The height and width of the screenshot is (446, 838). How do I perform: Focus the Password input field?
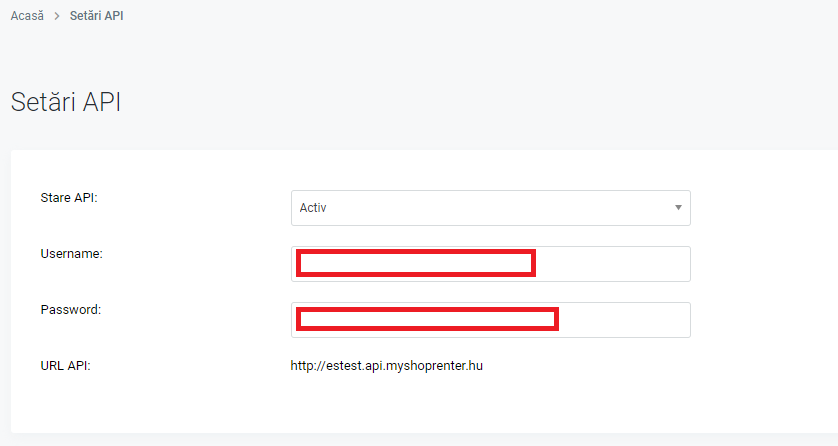click(x=491, y=320)
